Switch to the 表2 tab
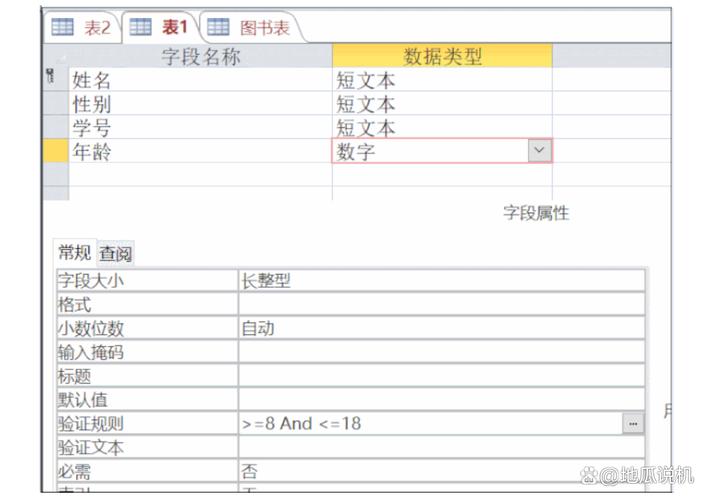The image size is (708, 500). click(82, 28)
